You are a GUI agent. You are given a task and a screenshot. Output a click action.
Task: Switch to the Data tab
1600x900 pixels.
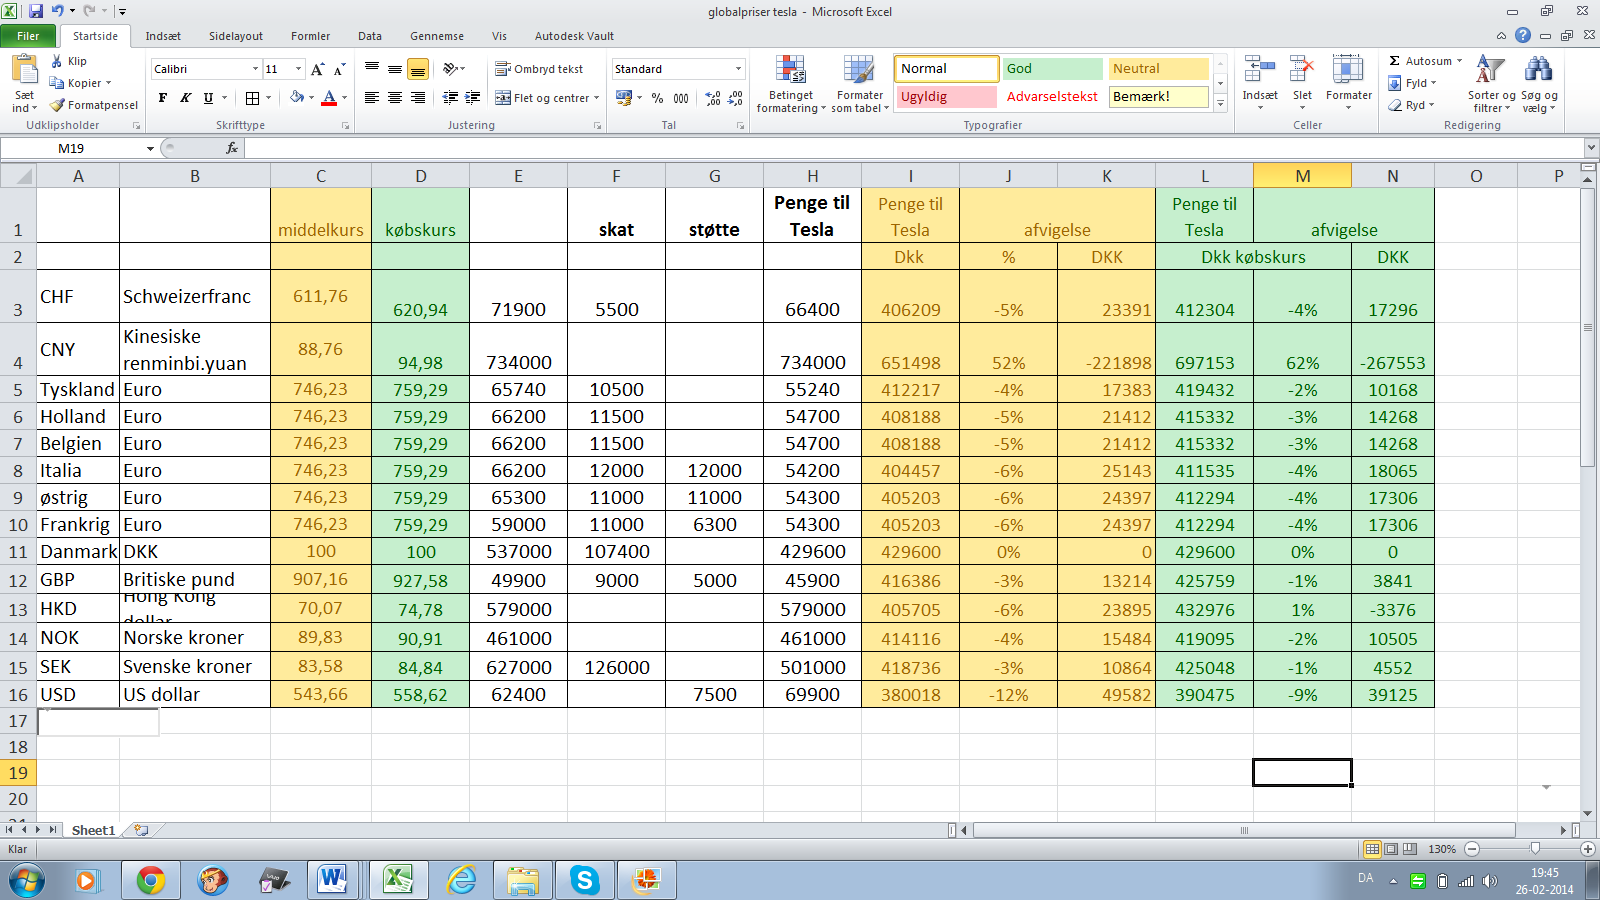(x=370, y=36)
